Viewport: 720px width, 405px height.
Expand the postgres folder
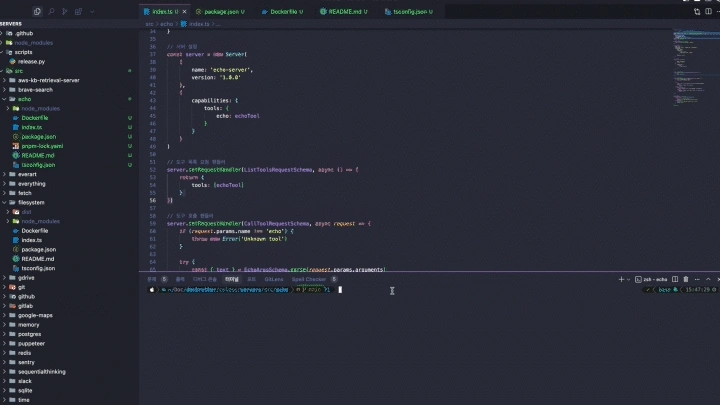click(x=29, y=334)
